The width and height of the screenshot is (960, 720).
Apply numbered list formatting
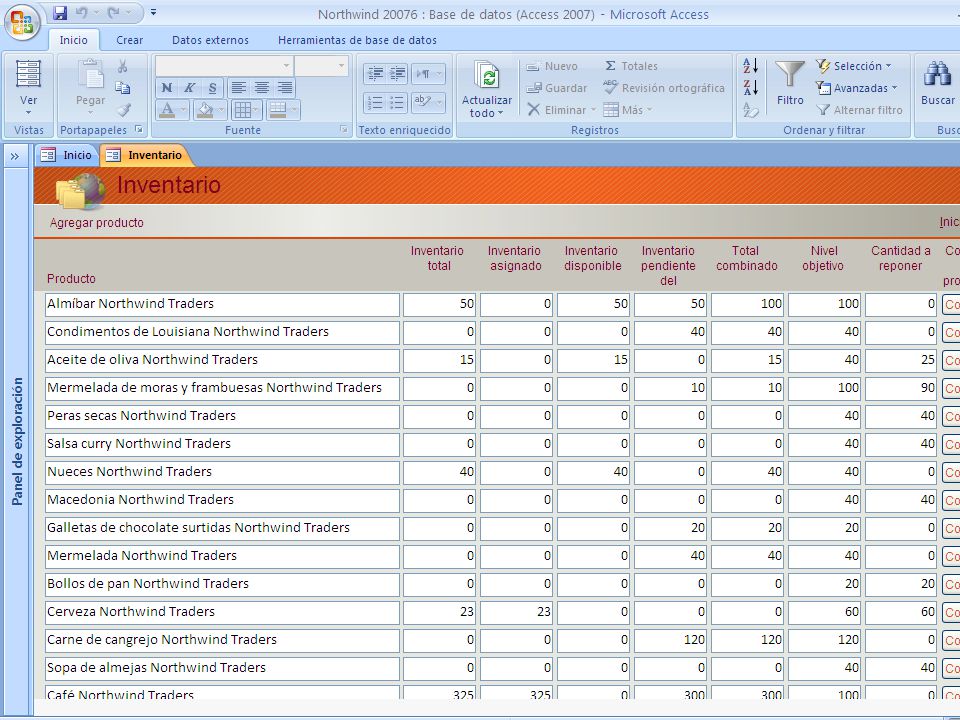pyautogui.click(x=375, y=102)
